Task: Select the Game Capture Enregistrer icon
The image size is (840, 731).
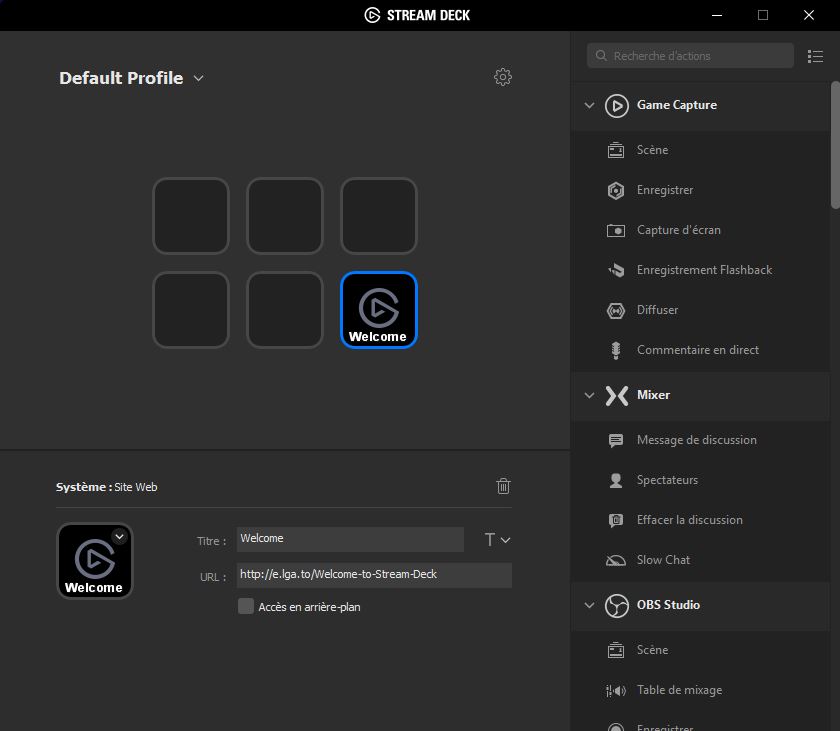Action: click(x=616, y=190)
